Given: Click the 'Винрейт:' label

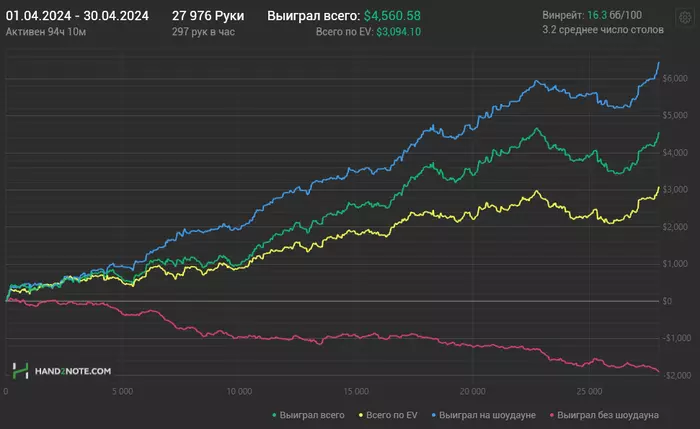Looking at the screenshot, I should tap(563, 15).
